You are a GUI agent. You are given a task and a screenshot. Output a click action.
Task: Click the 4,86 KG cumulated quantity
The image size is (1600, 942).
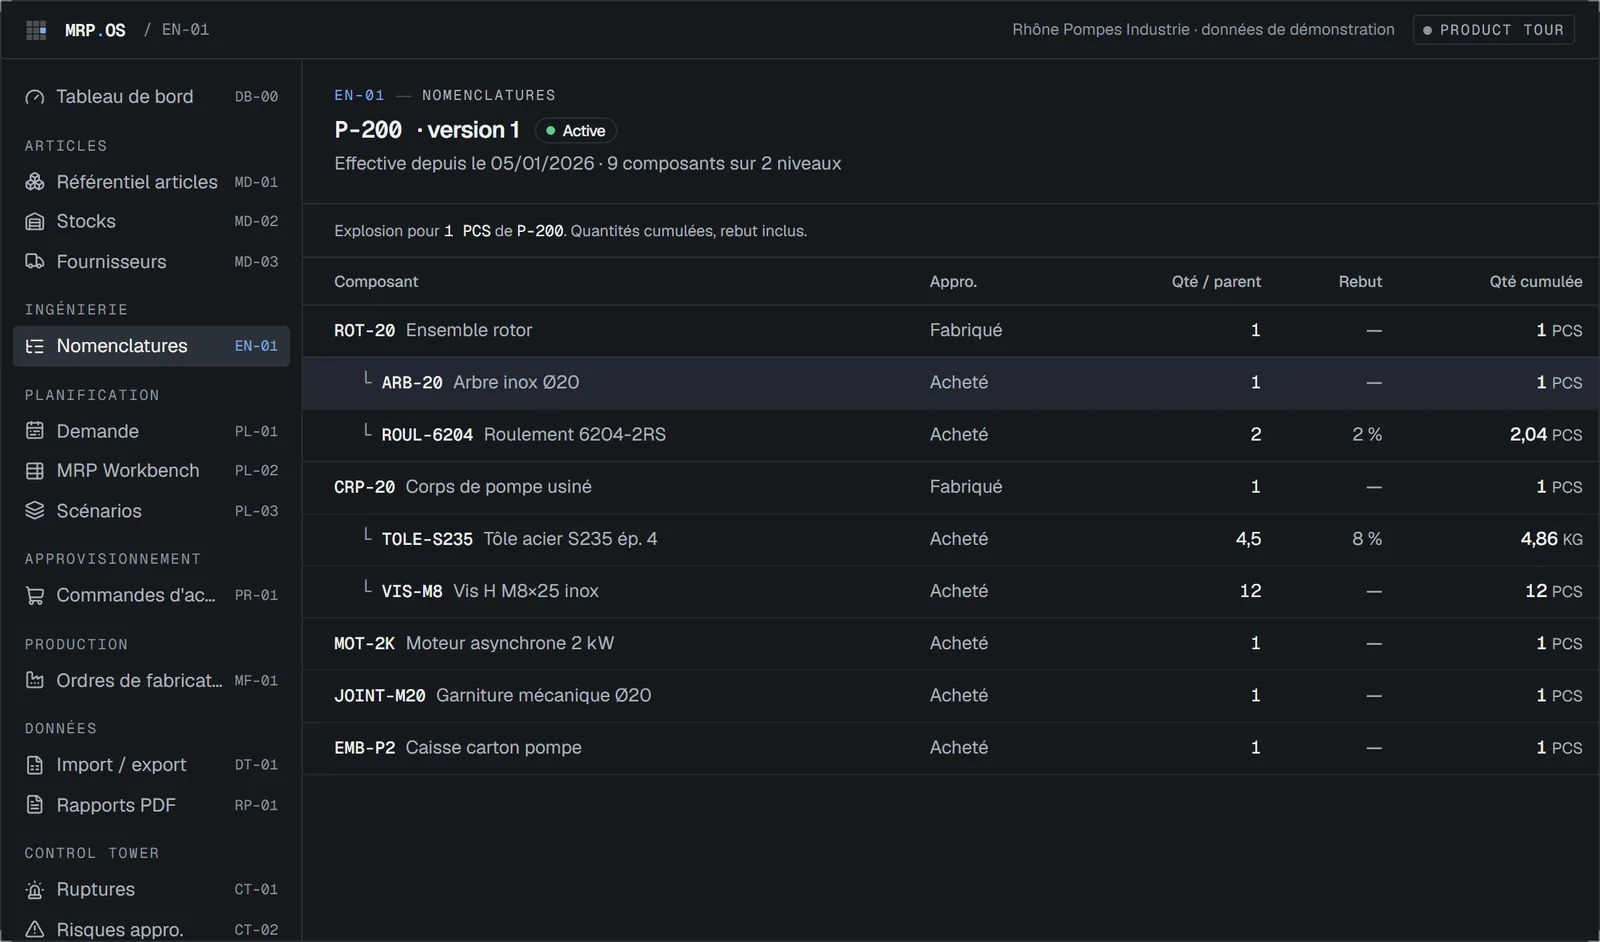pyautogui.click(x=1551, y=539)
